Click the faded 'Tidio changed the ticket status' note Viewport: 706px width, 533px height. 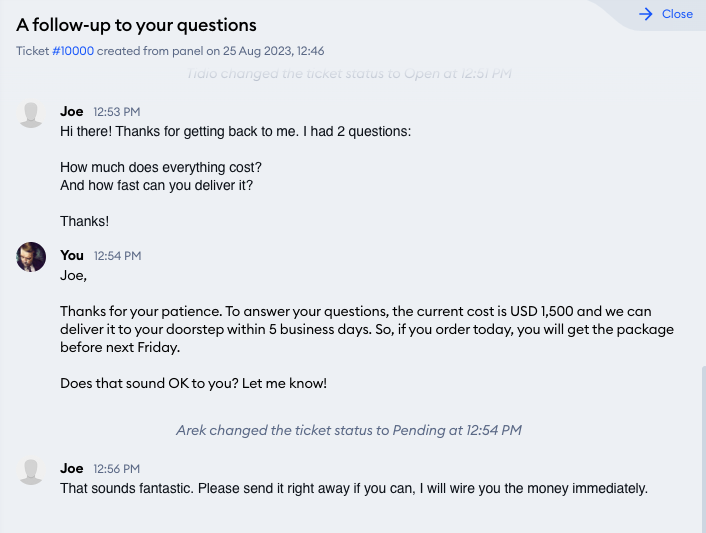click(x=349, y=73)
